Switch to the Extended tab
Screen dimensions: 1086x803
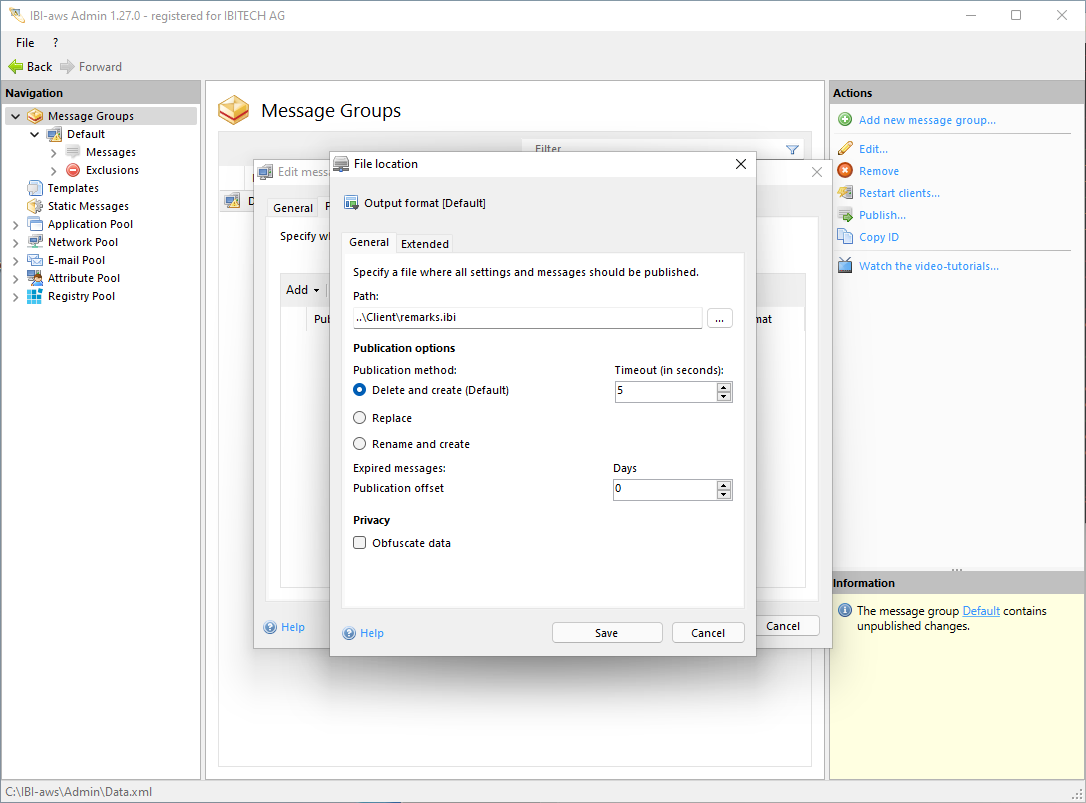pos(424,243)
